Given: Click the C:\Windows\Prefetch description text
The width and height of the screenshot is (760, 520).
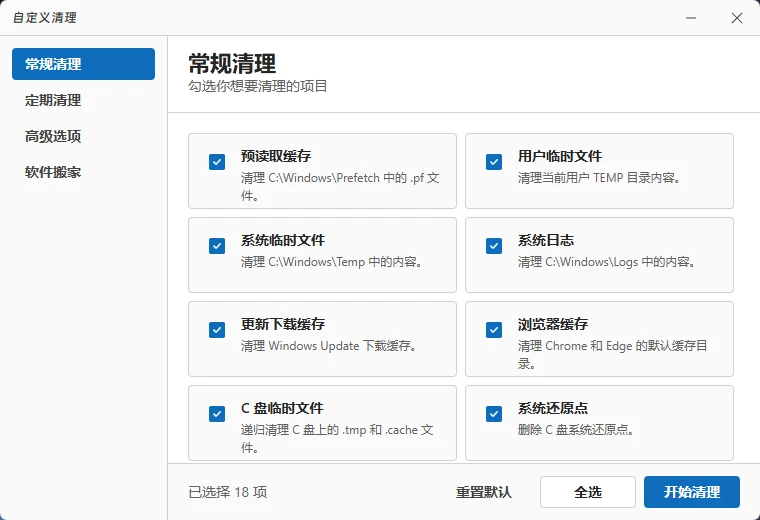Looking at the screenshot, I should tap(340, 187).
